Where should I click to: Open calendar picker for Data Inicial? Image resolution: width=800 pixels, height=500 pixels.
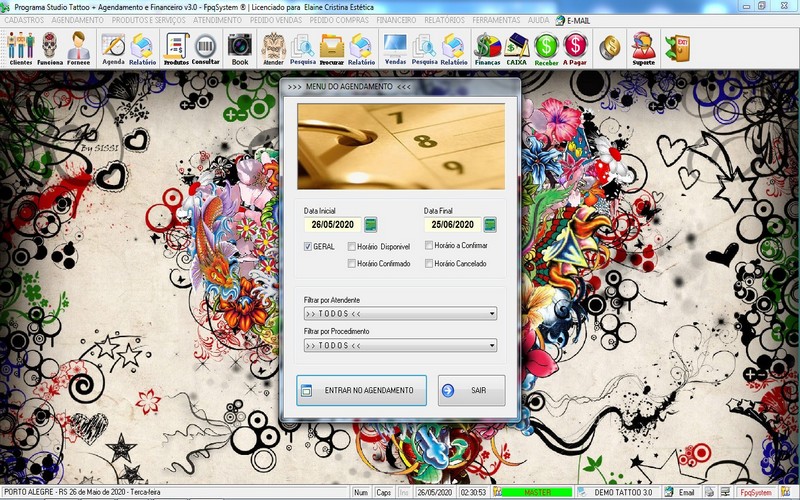[x=370, y=224]
